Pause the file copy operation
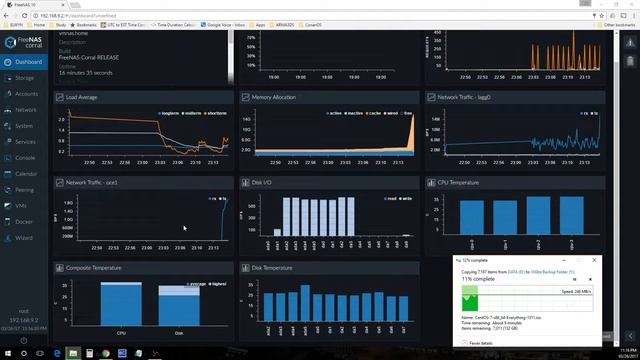Image resolution: width=640 pixels, height=360 pixels. click(574, 279)
